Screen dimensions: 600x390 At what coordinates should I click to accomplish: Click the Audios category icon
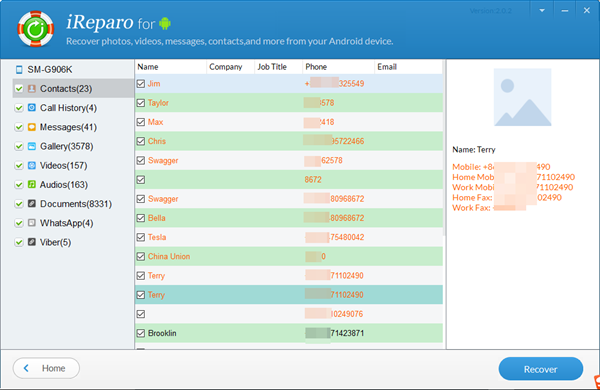pyautogui.click(x=32, y=184)
